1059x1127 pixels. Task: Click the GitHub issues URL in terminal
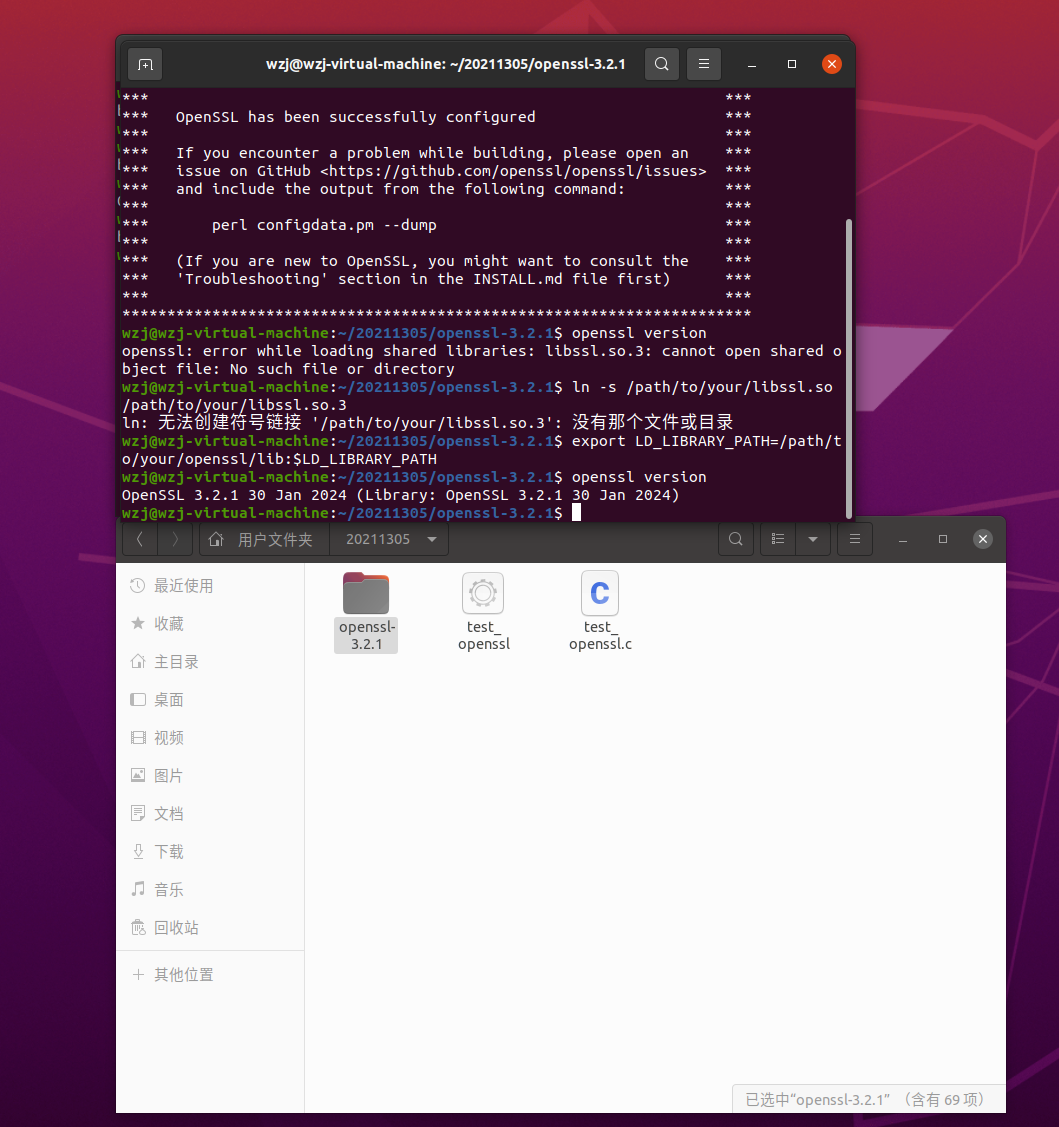(x=513, y=171)
